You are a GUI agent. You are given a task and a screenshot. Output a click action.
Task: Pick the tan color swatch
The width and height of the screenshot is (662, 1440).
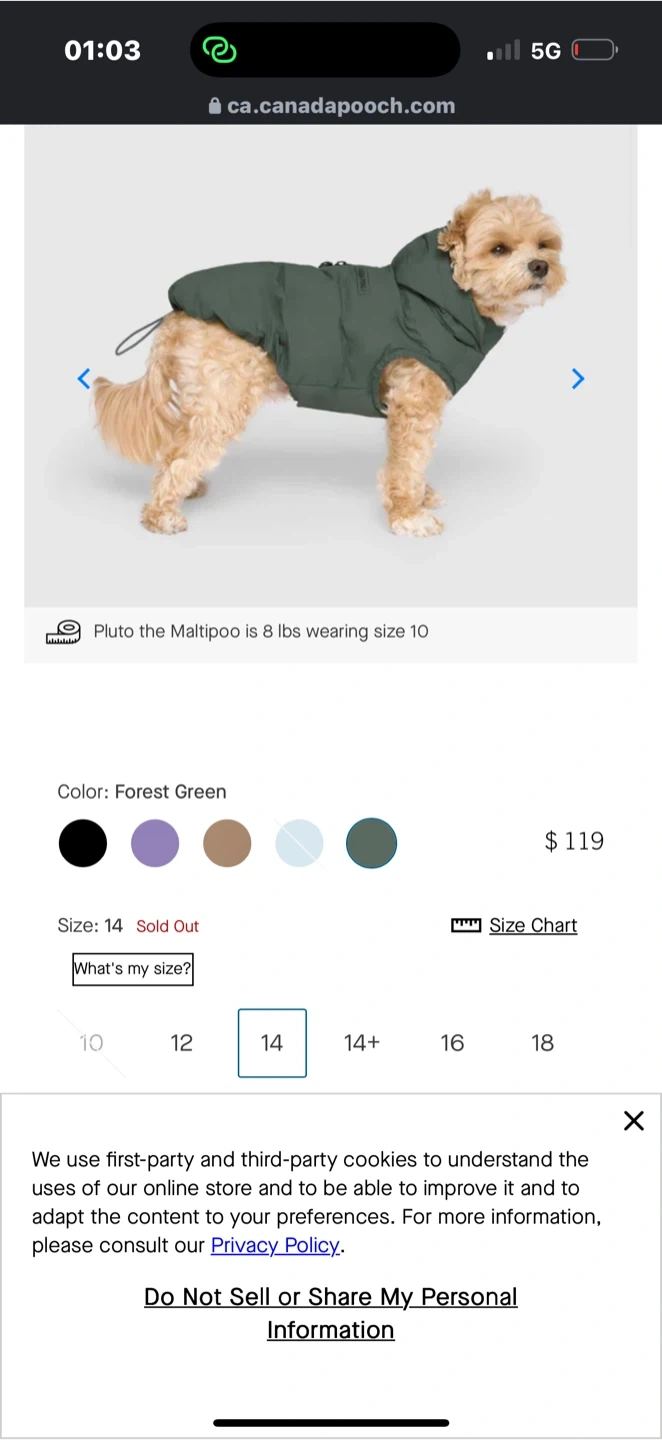(227, 843)
